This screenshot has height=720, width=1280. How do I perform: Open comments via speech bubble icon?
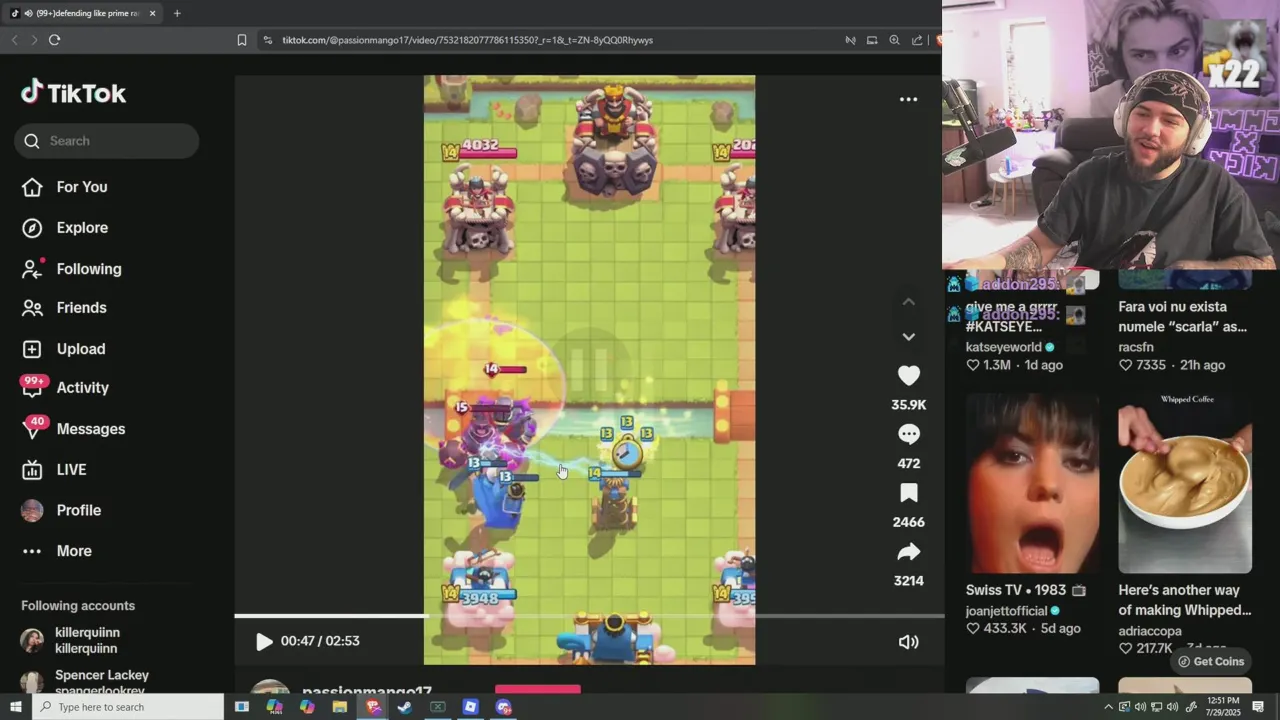click(x=908, y=434)
